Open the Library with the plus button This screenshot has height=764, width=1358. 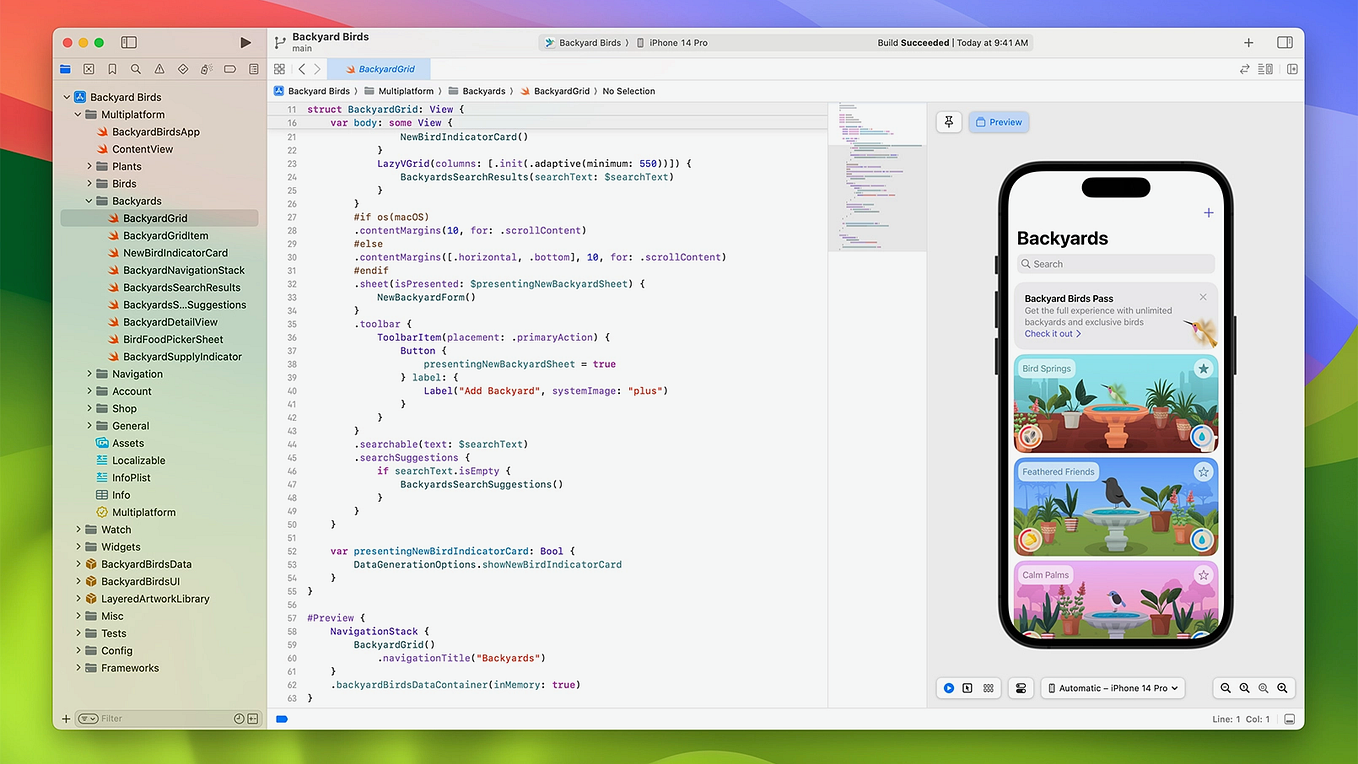point(1247,43)
